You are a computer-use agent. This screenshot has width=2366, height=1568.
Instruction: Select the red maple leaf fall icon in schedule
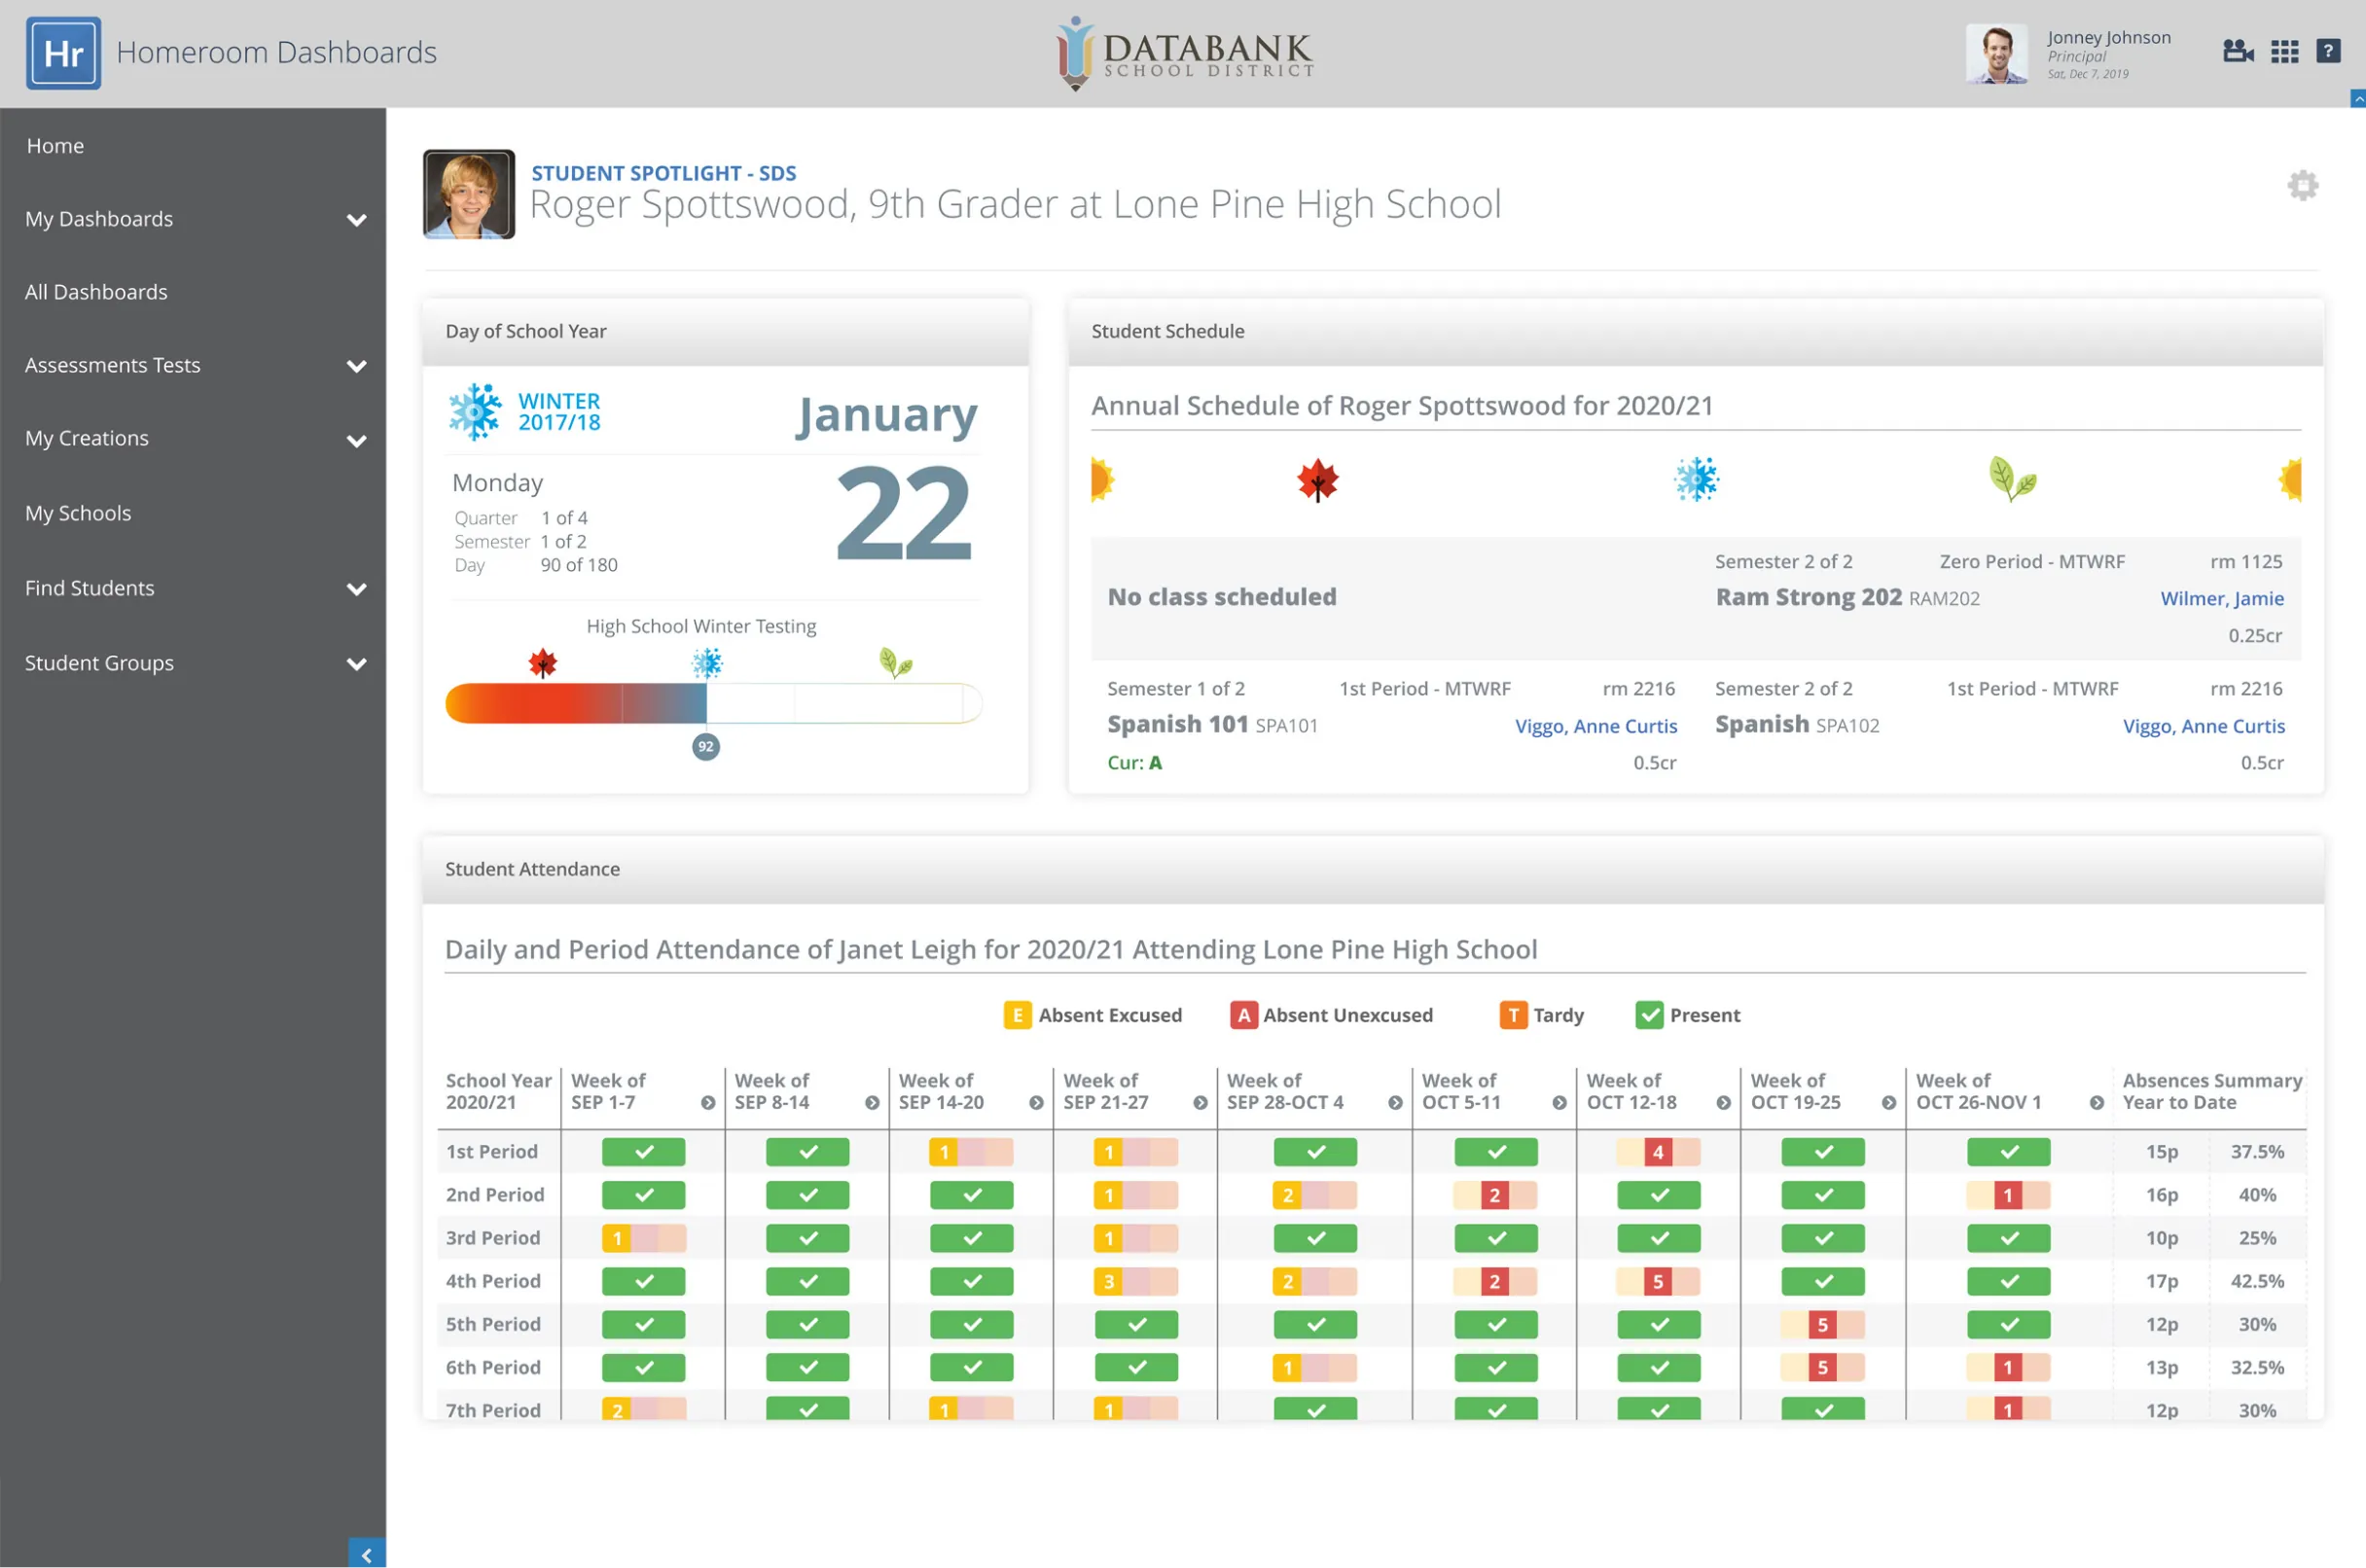[1317, 481]
